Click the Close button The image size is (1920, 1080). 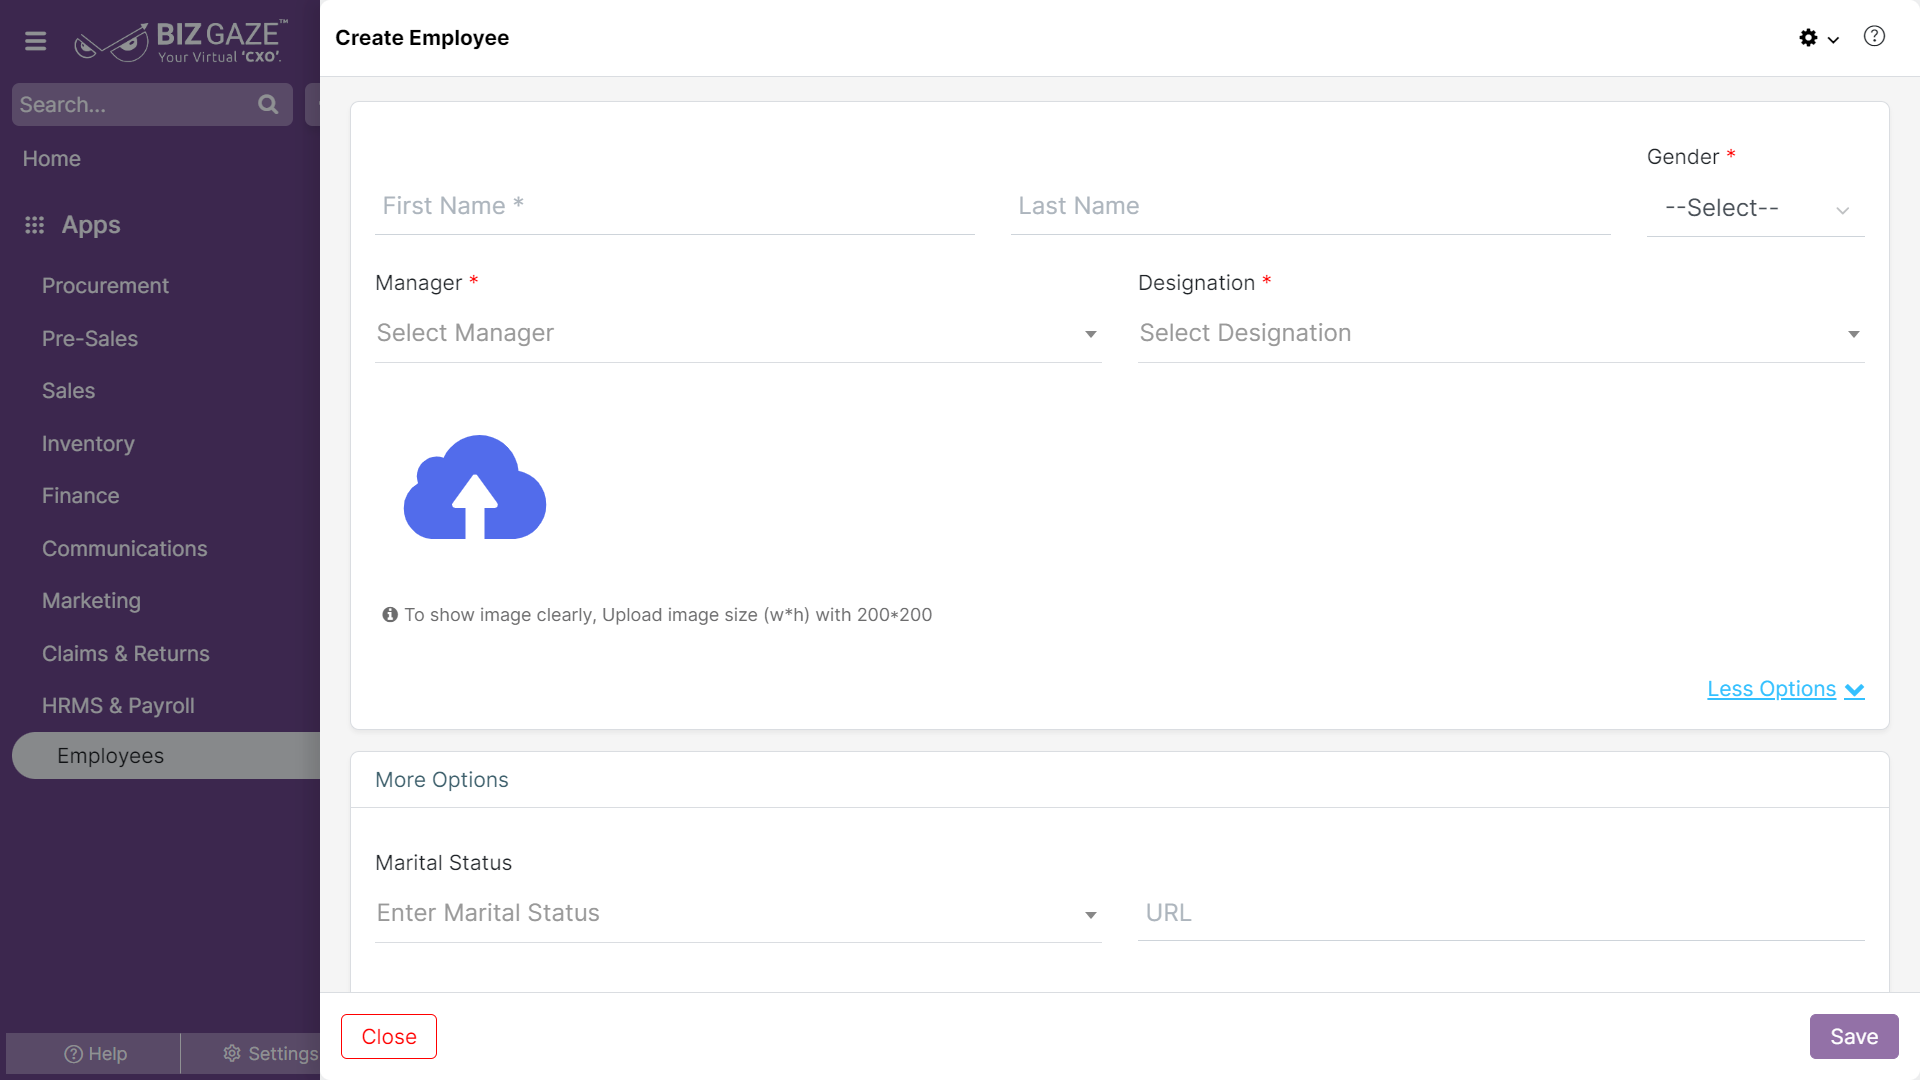pyautogui.click(x=389, y=1037)
